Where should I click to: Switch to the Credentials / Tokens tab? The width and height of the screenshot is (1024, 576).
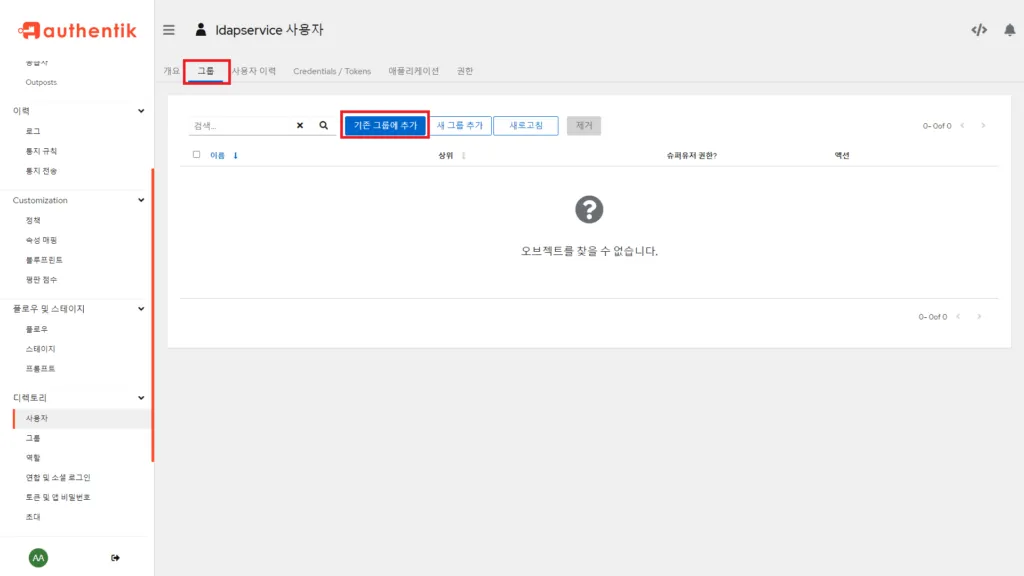point(334,71)
